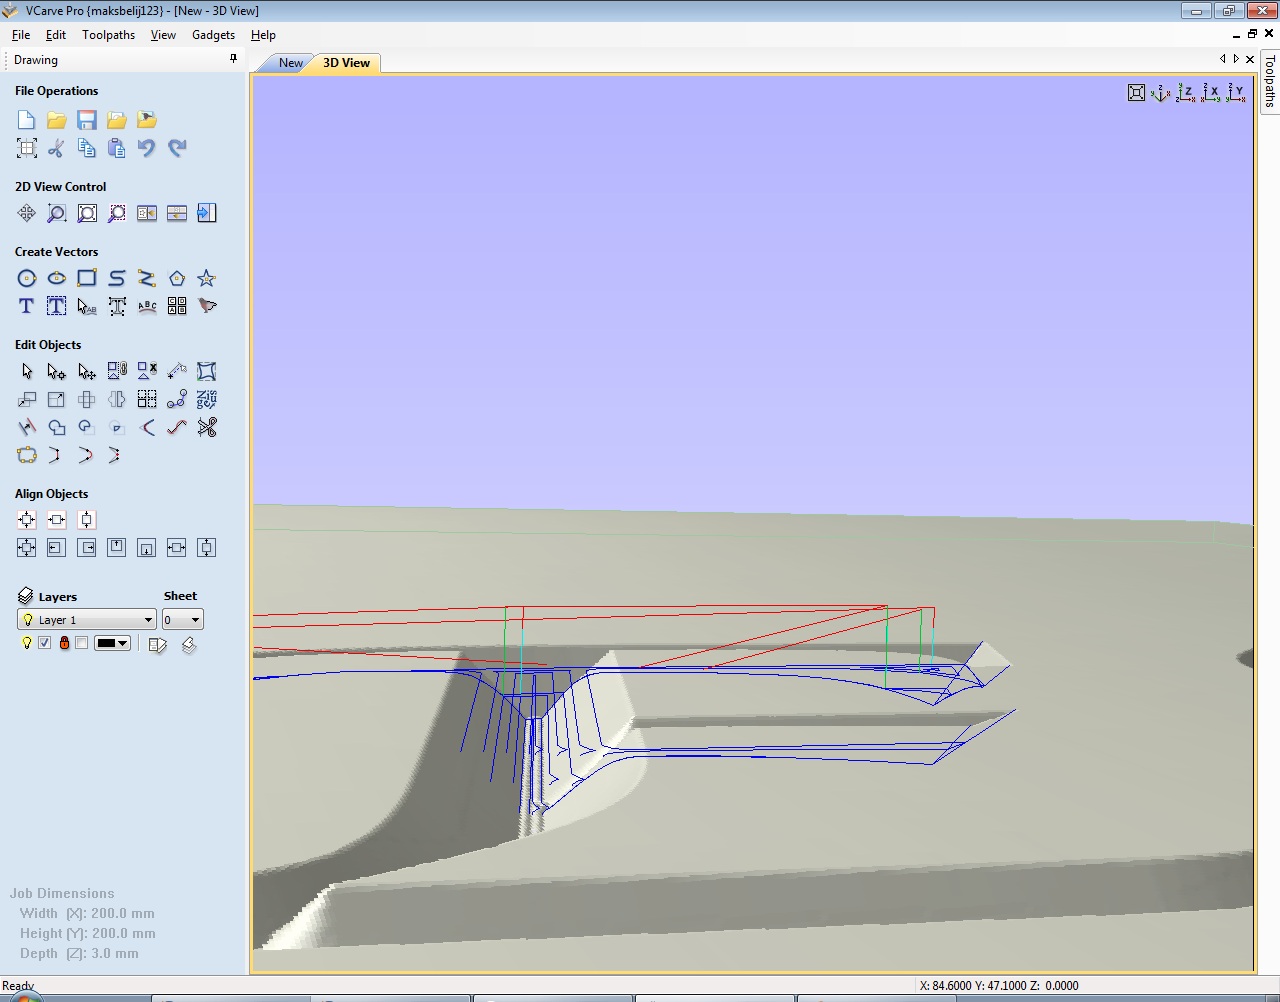Viewport: 1280px width, 1002px height.
Task: Select the Draw Curve tool
Action: pos(117,278)
